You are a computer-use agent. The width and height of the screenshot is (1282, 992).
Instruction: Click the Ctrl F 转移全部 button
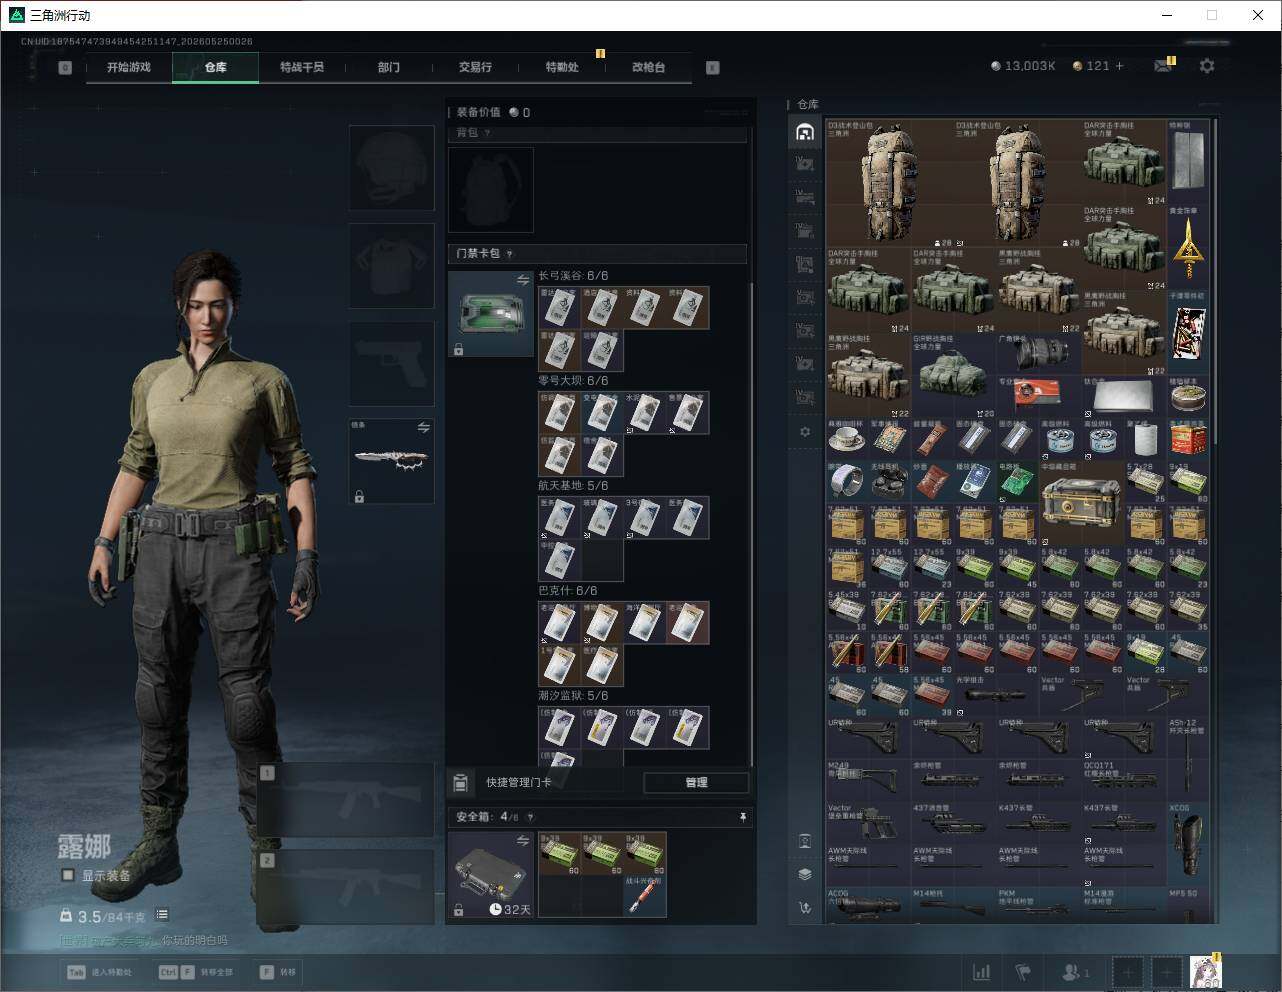tap(195, 972)
